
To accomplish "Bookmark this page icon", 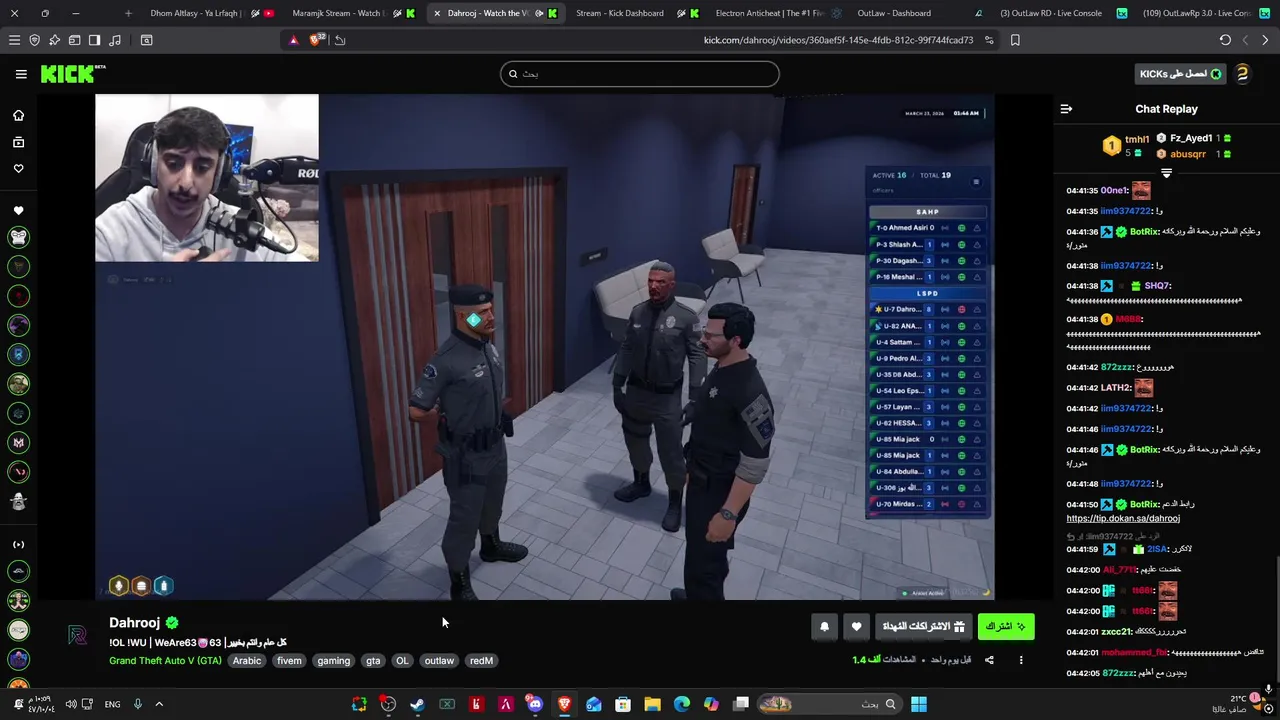I will point(1015,40).
